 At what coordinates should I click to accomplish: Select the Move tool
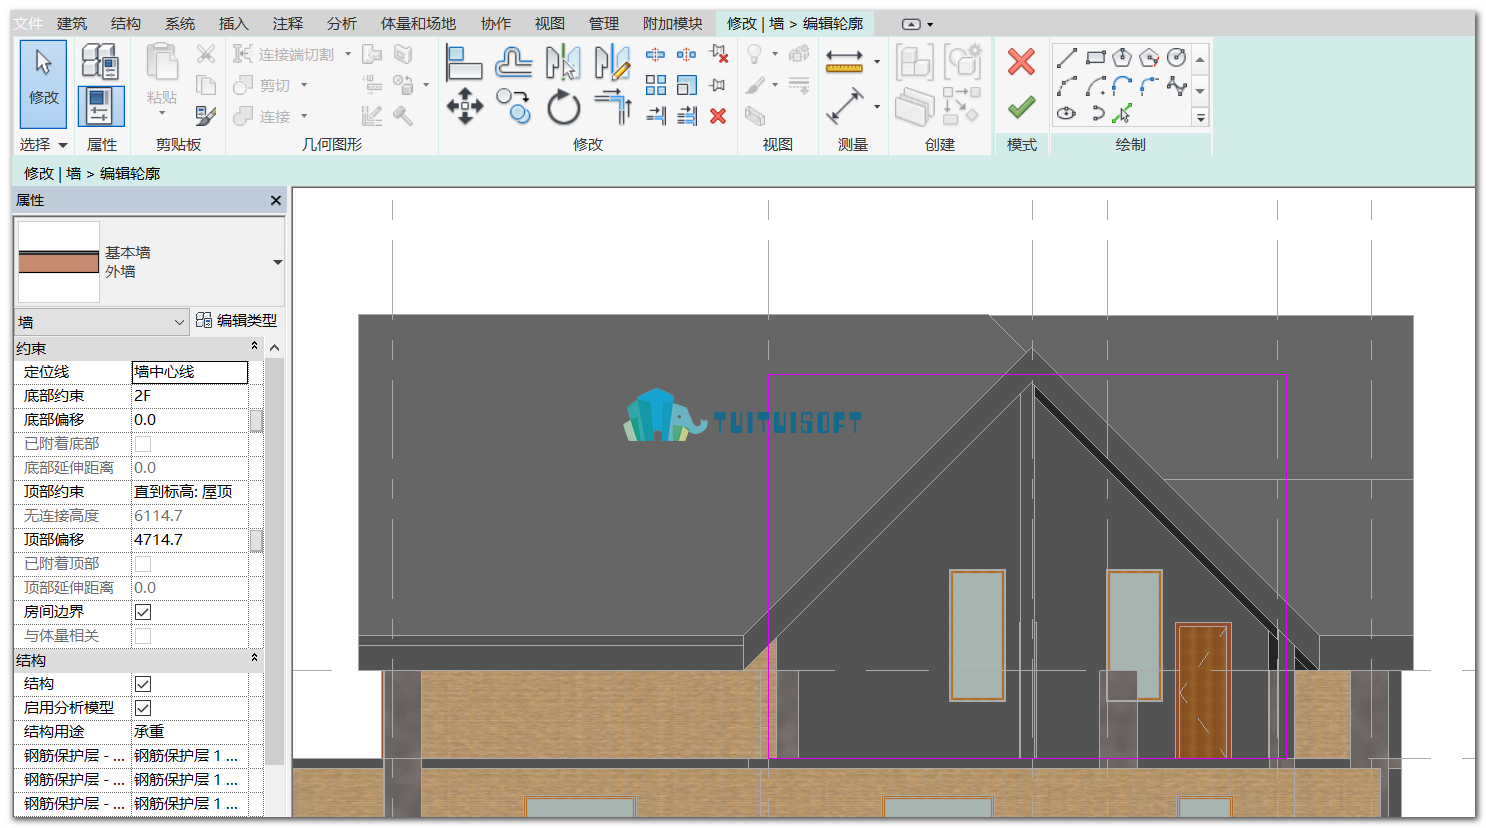point(464,106)
